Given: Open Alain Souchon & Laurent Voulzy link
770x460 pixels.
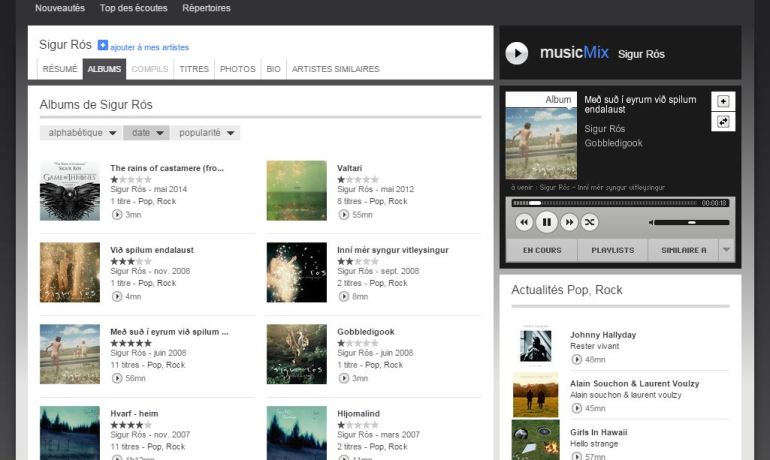Looking at the screenshot, I should pyautogui.click(x=634, y=383).
